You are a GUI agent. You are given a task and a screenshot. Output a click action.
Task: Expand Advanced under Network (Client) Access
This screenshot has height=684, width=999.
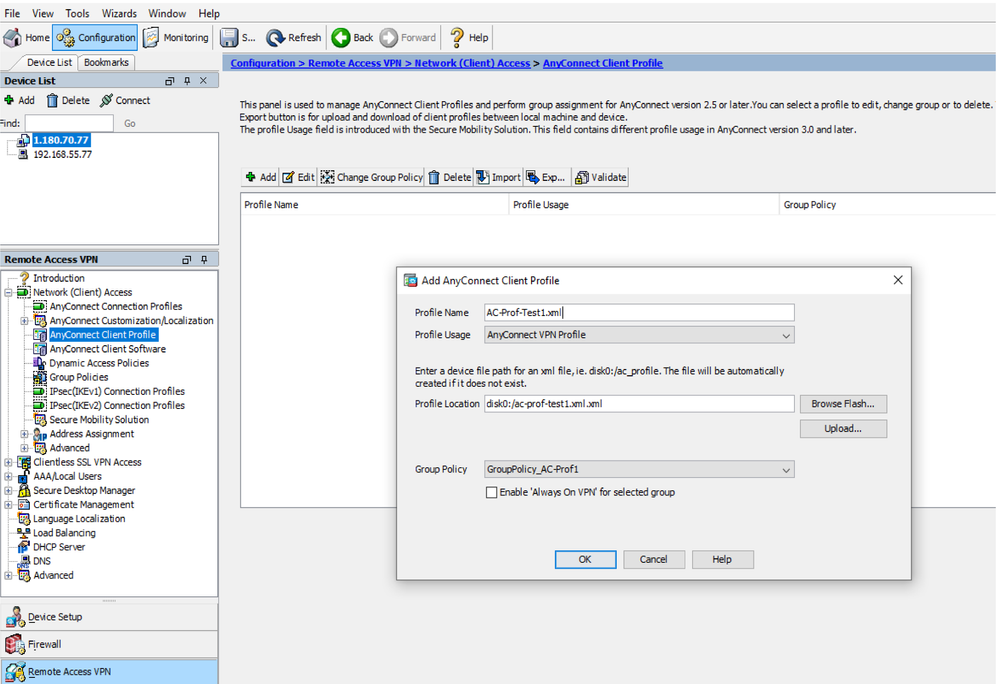pyautogui.click(x=24, y=448)
